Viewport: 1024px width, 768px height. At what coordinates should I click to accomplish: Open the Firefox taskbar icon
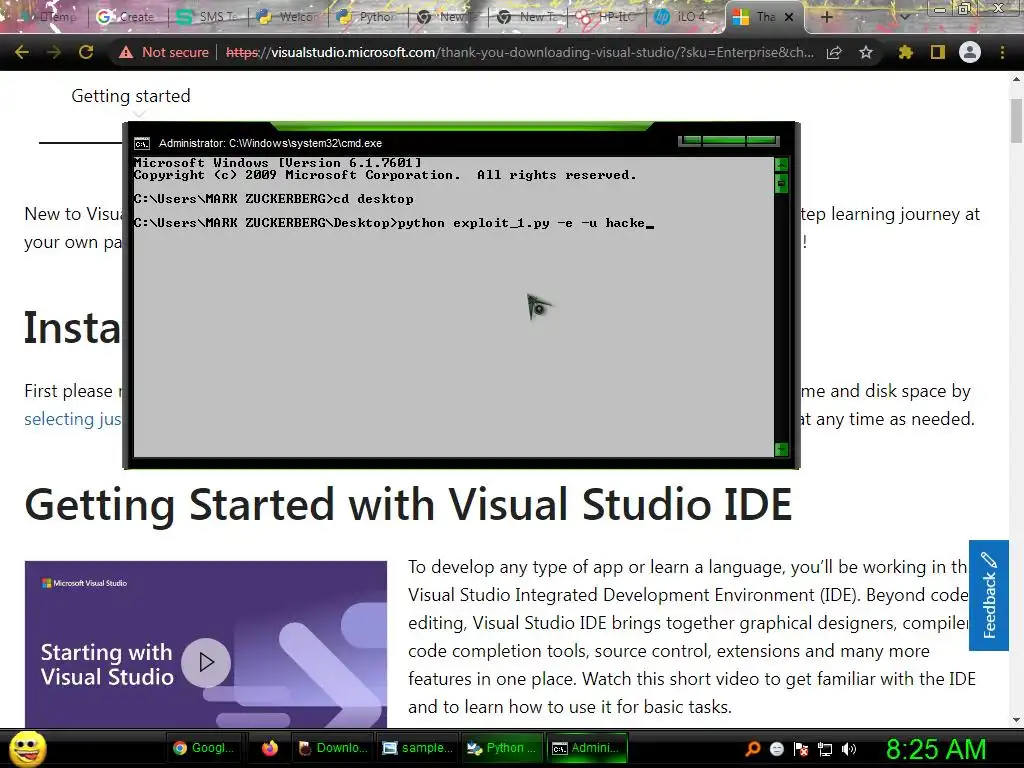pyautogui.click(x=270, y=748)
